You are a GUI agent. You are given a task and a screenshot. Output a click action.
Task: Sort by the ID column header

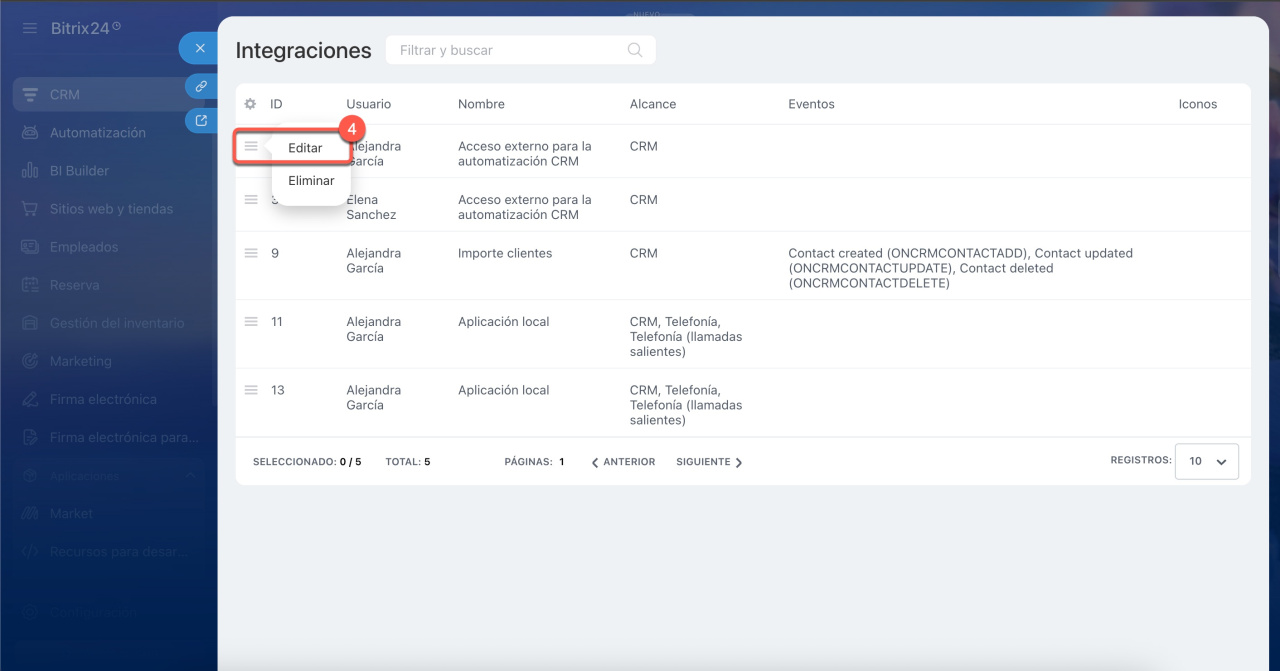pyautogui.click(x=276, y=104)
